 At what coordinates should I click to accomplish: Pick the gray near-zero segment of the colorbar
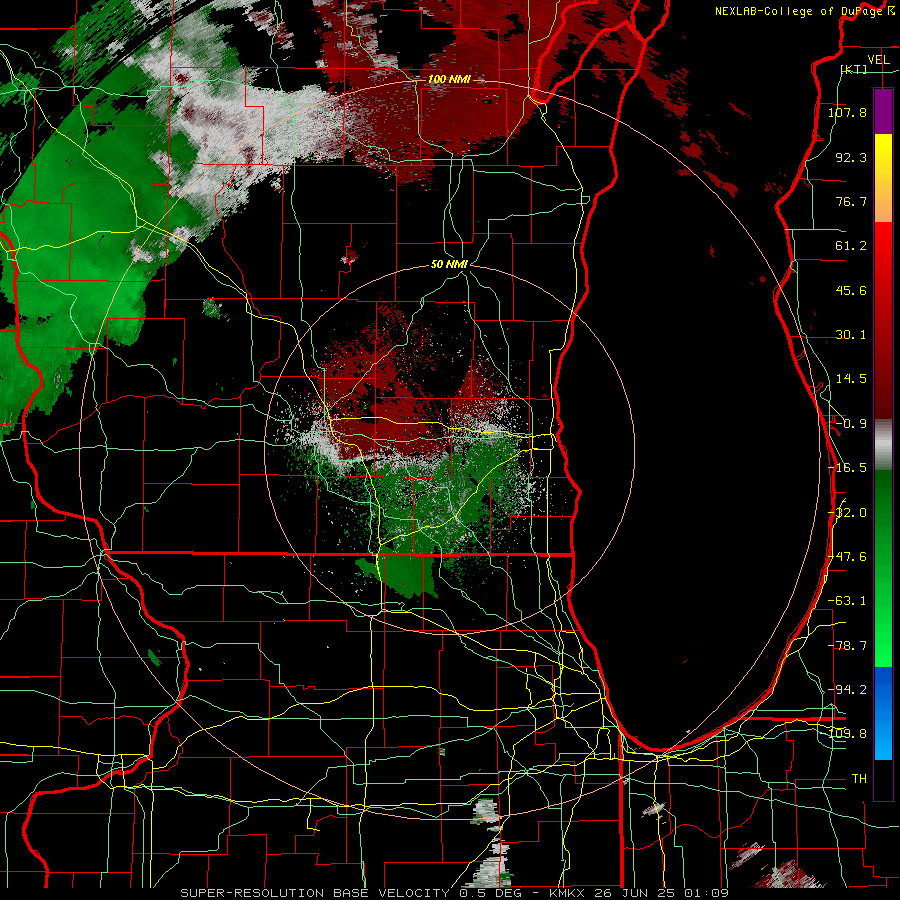pyautogui.click(x=883, y=445)
